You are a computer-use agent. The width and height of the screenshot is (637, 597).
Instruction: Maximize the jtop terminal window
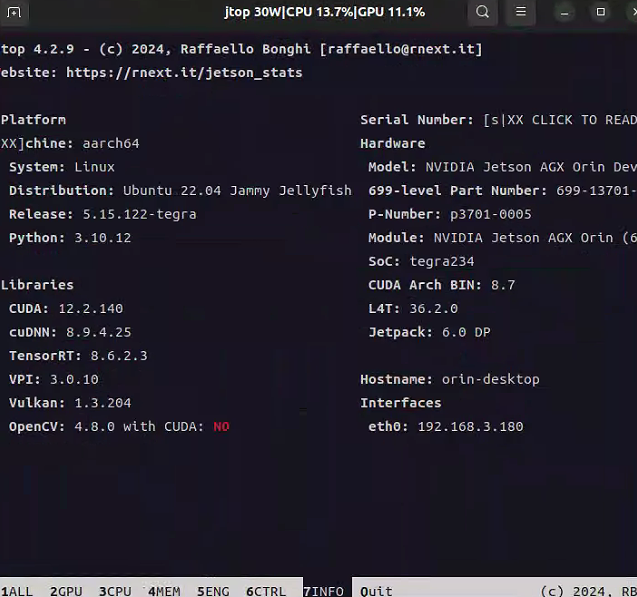tap(600, 12)
